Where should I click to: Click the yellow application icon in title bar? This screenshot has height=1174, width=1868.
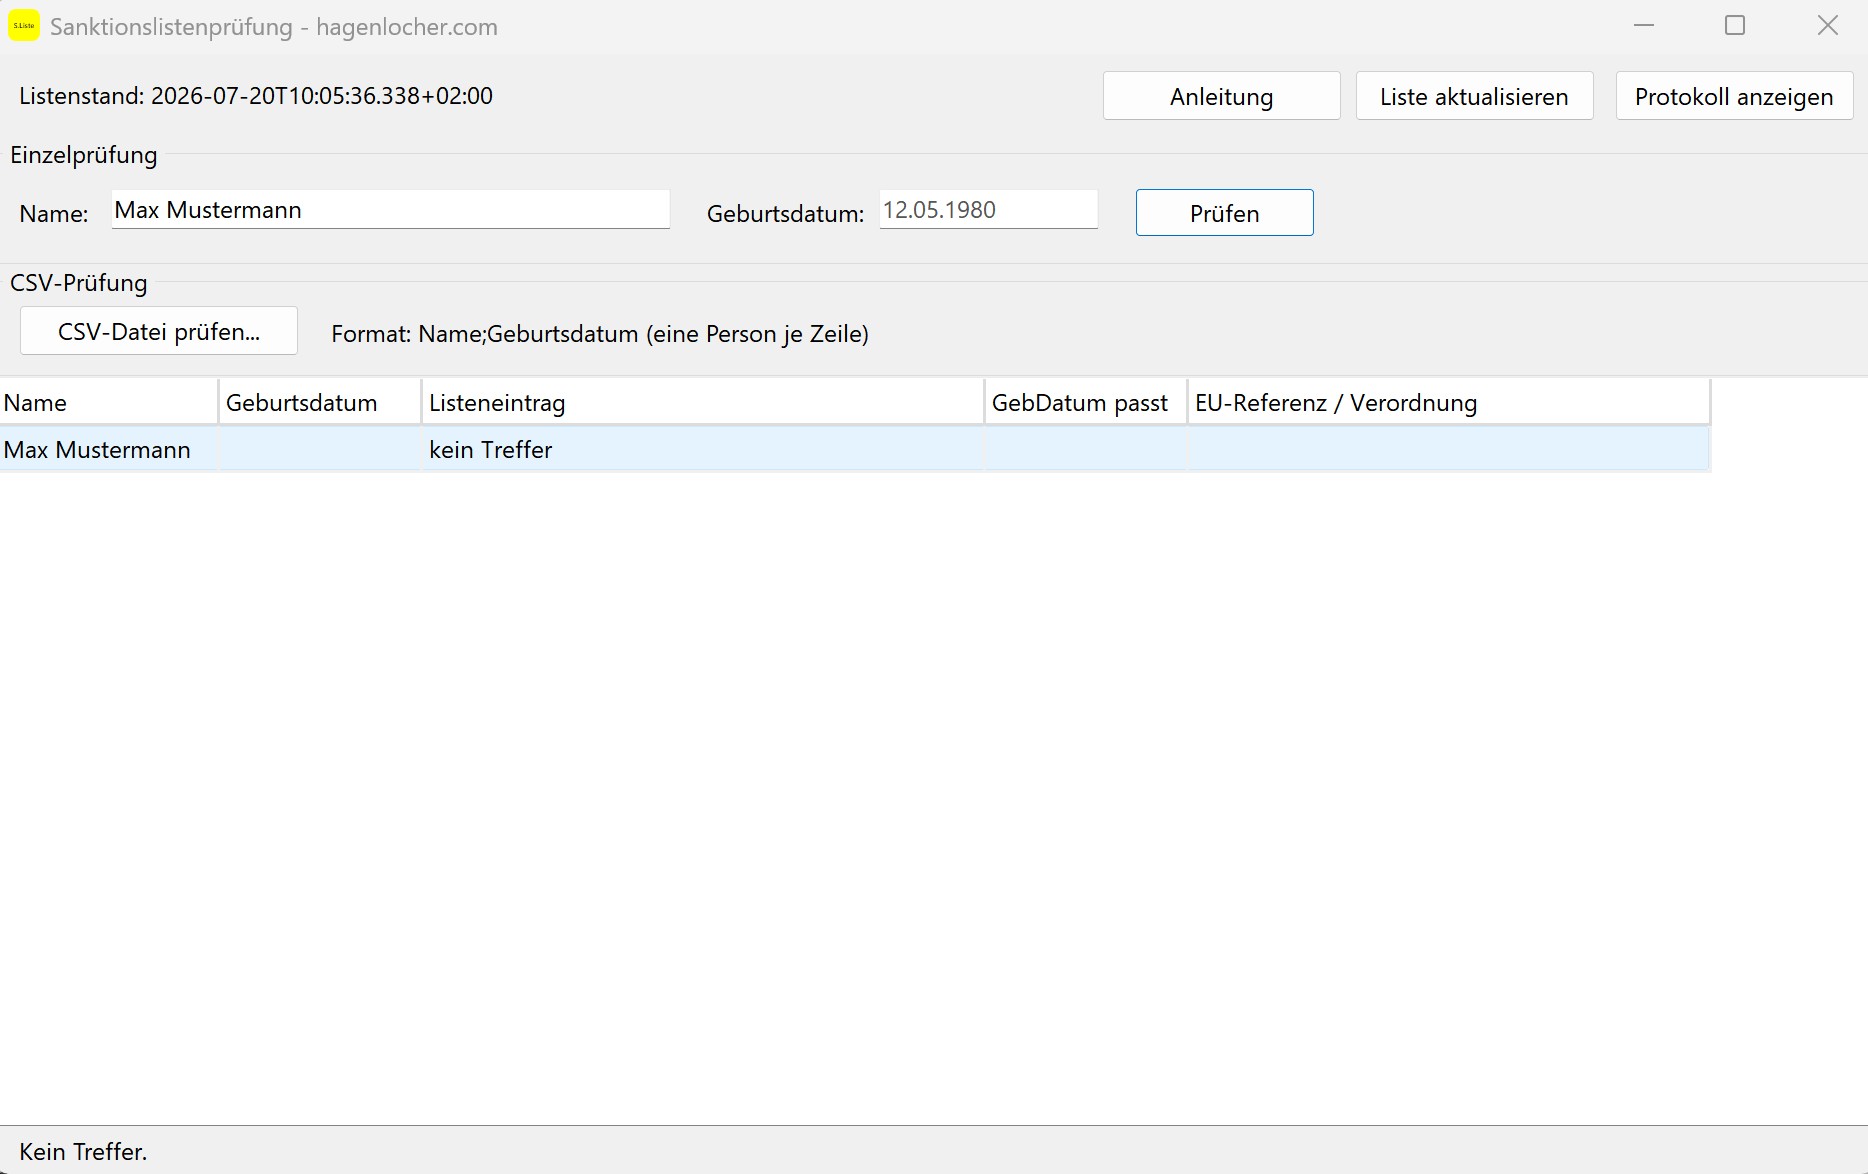[24, 26]
